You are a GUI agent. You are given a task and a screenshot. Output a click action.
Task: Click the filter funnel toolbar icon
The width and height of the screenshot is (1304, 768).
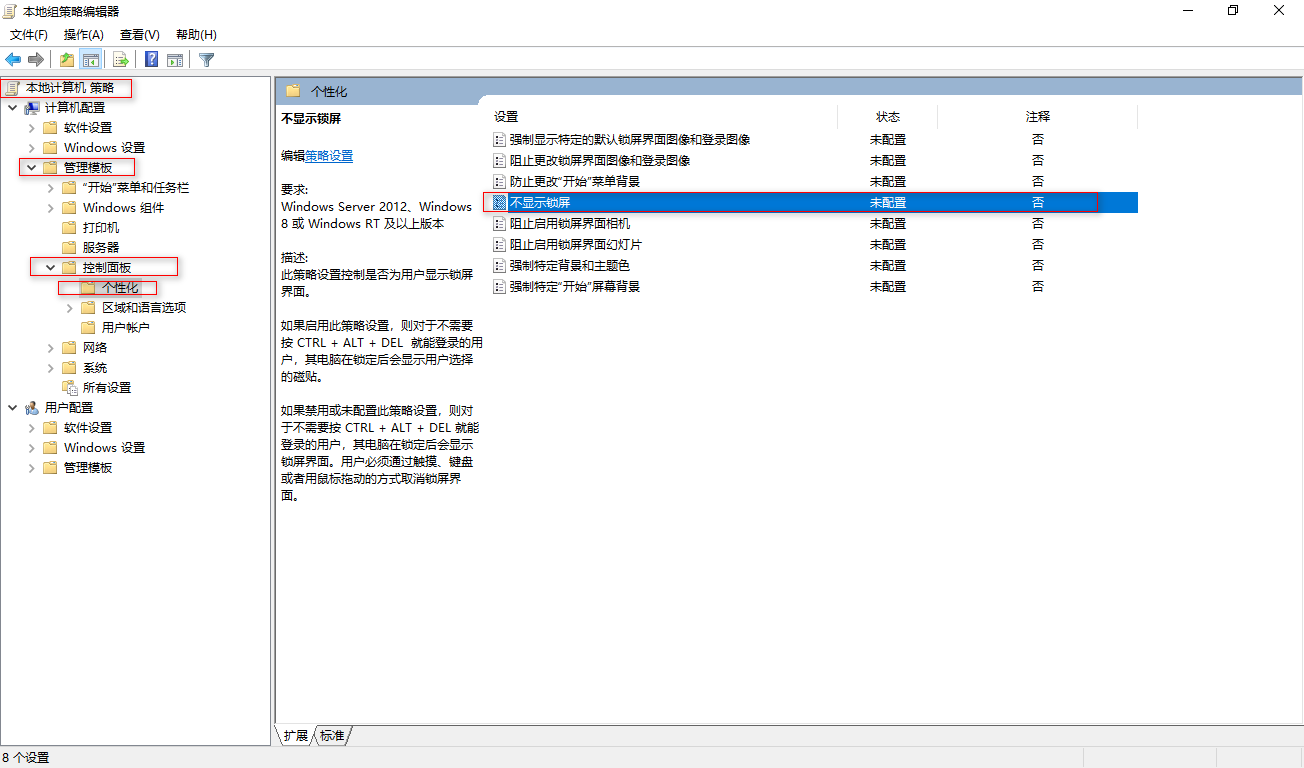point(207,59)
